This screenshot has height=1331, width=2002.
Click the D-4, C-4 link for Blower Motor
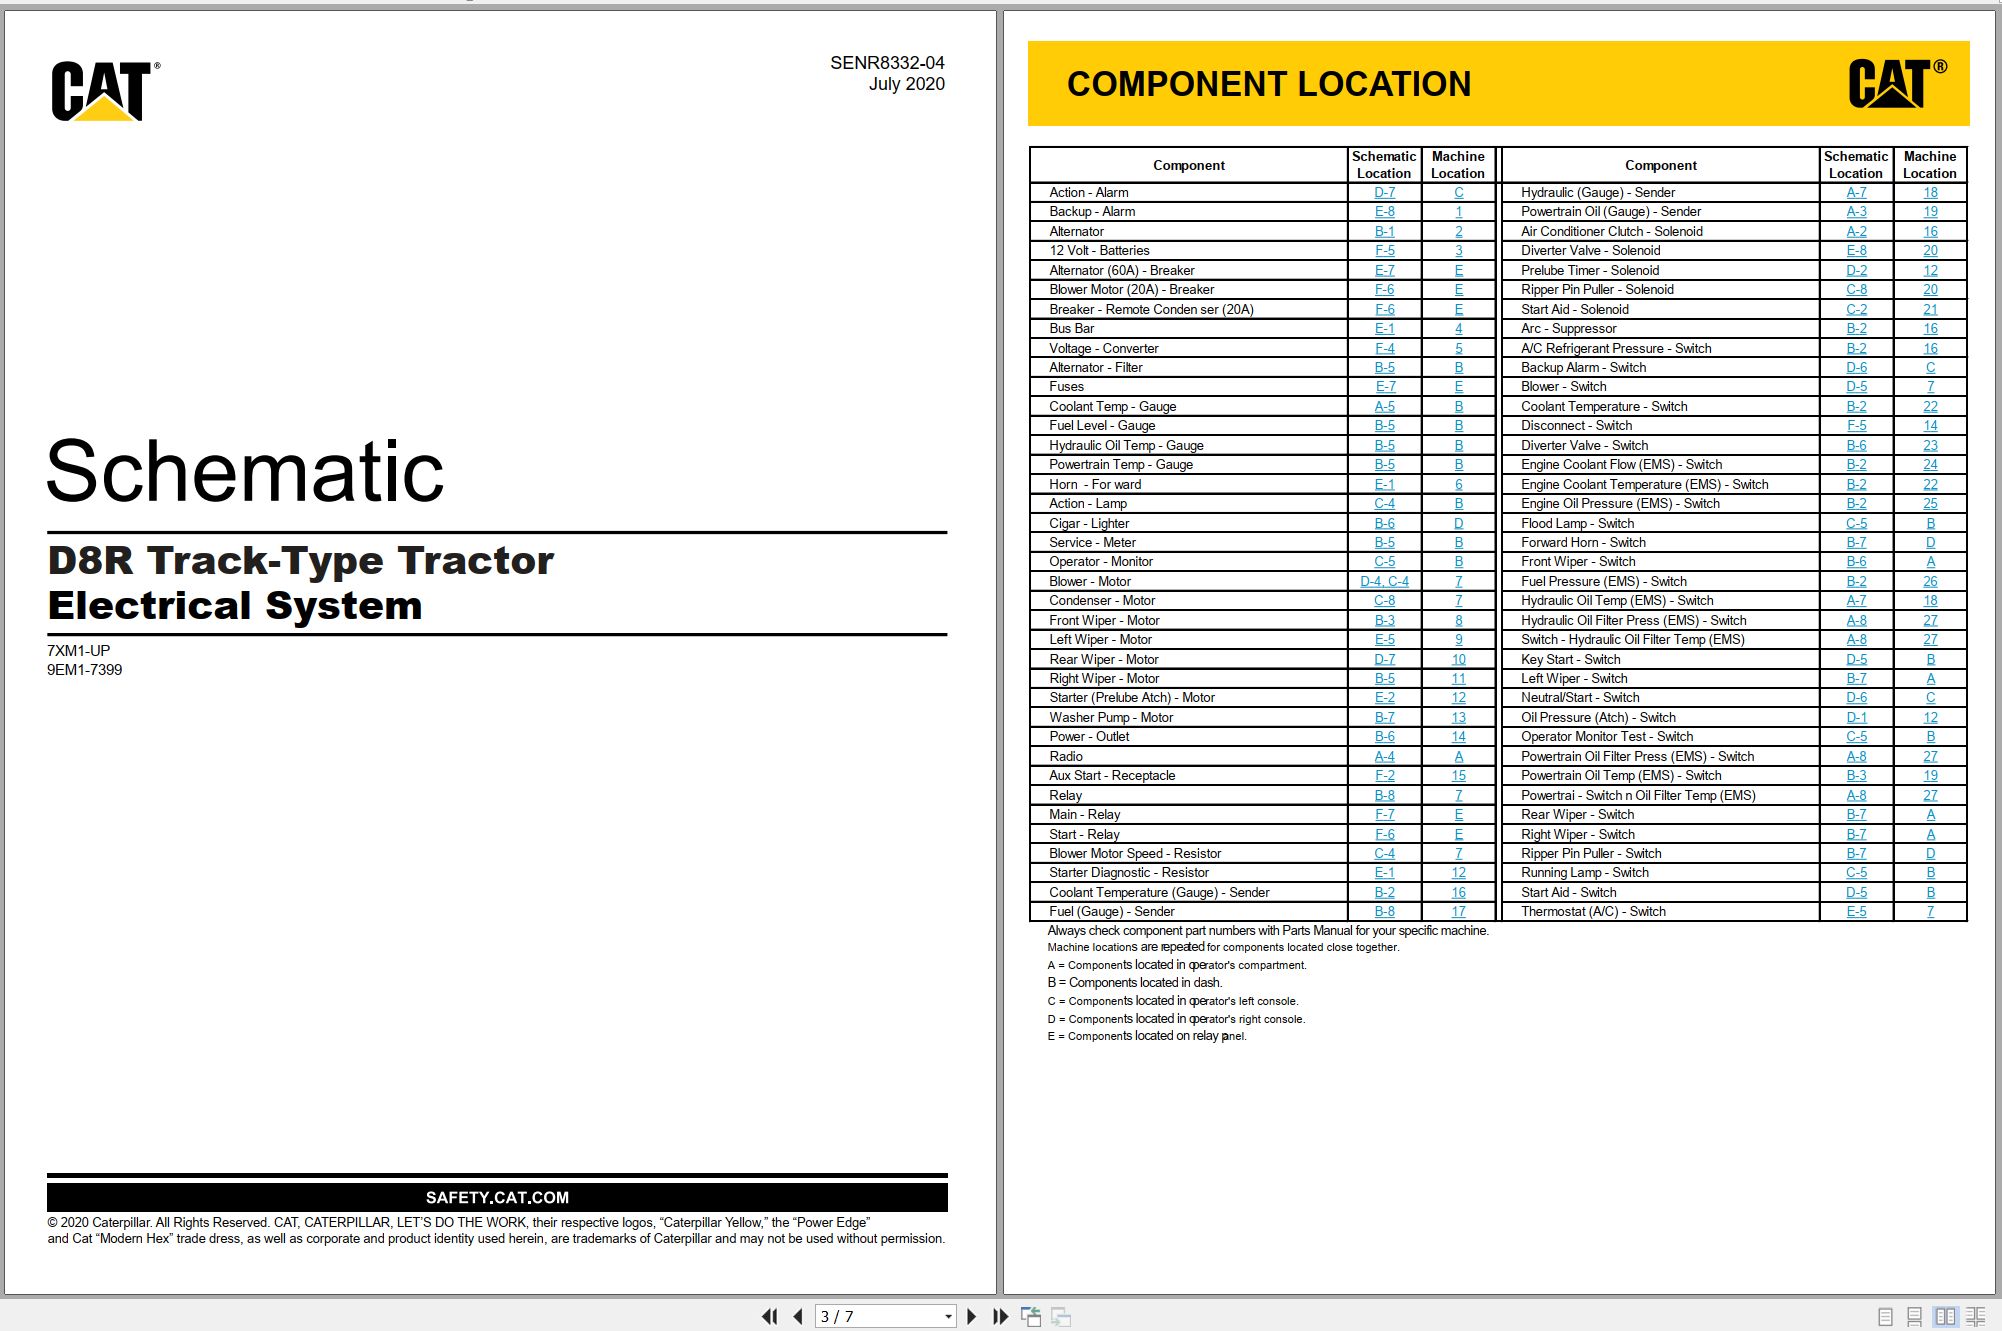[x=1384, y=581]
